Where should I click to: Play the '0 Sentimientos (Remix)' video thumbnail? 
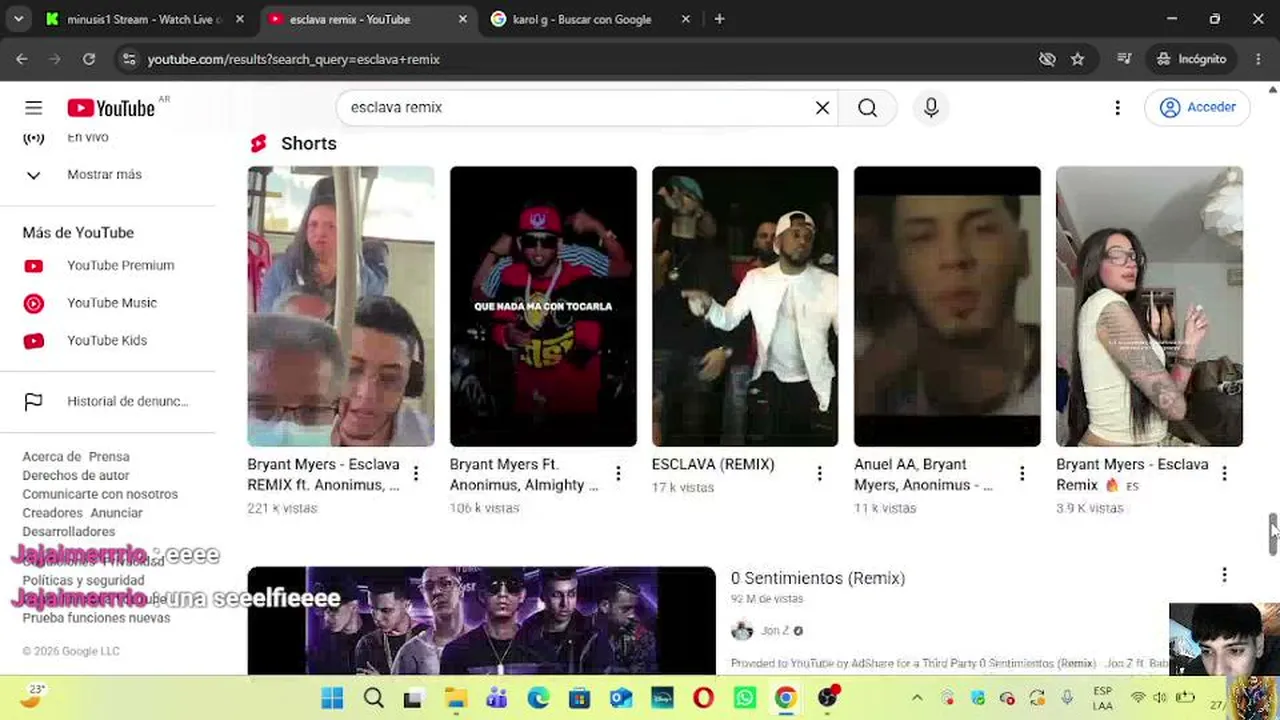click(481, 621)
